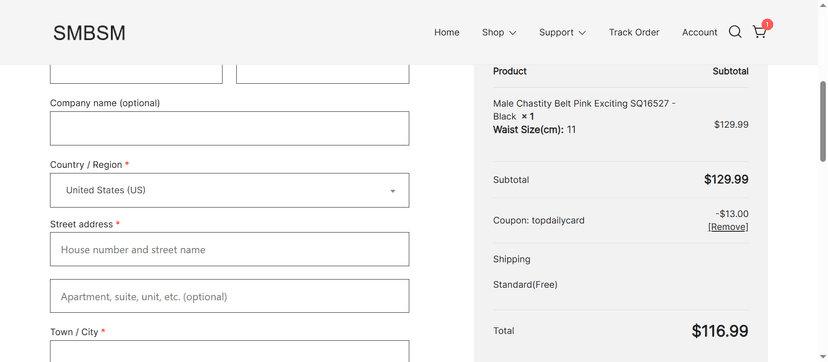Click the Male Chastity Belt product name

tap(584, 110)
